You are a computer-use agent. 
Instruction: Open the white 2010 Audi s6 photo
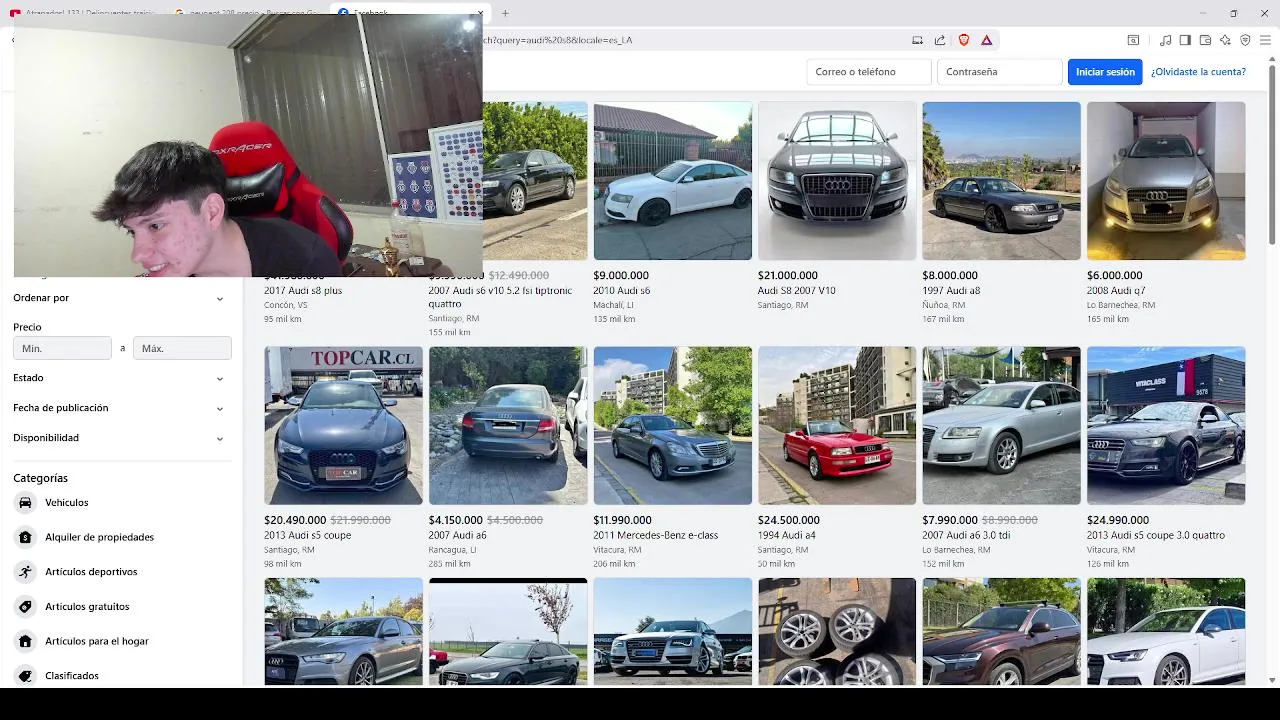click(x=673, y=181)
